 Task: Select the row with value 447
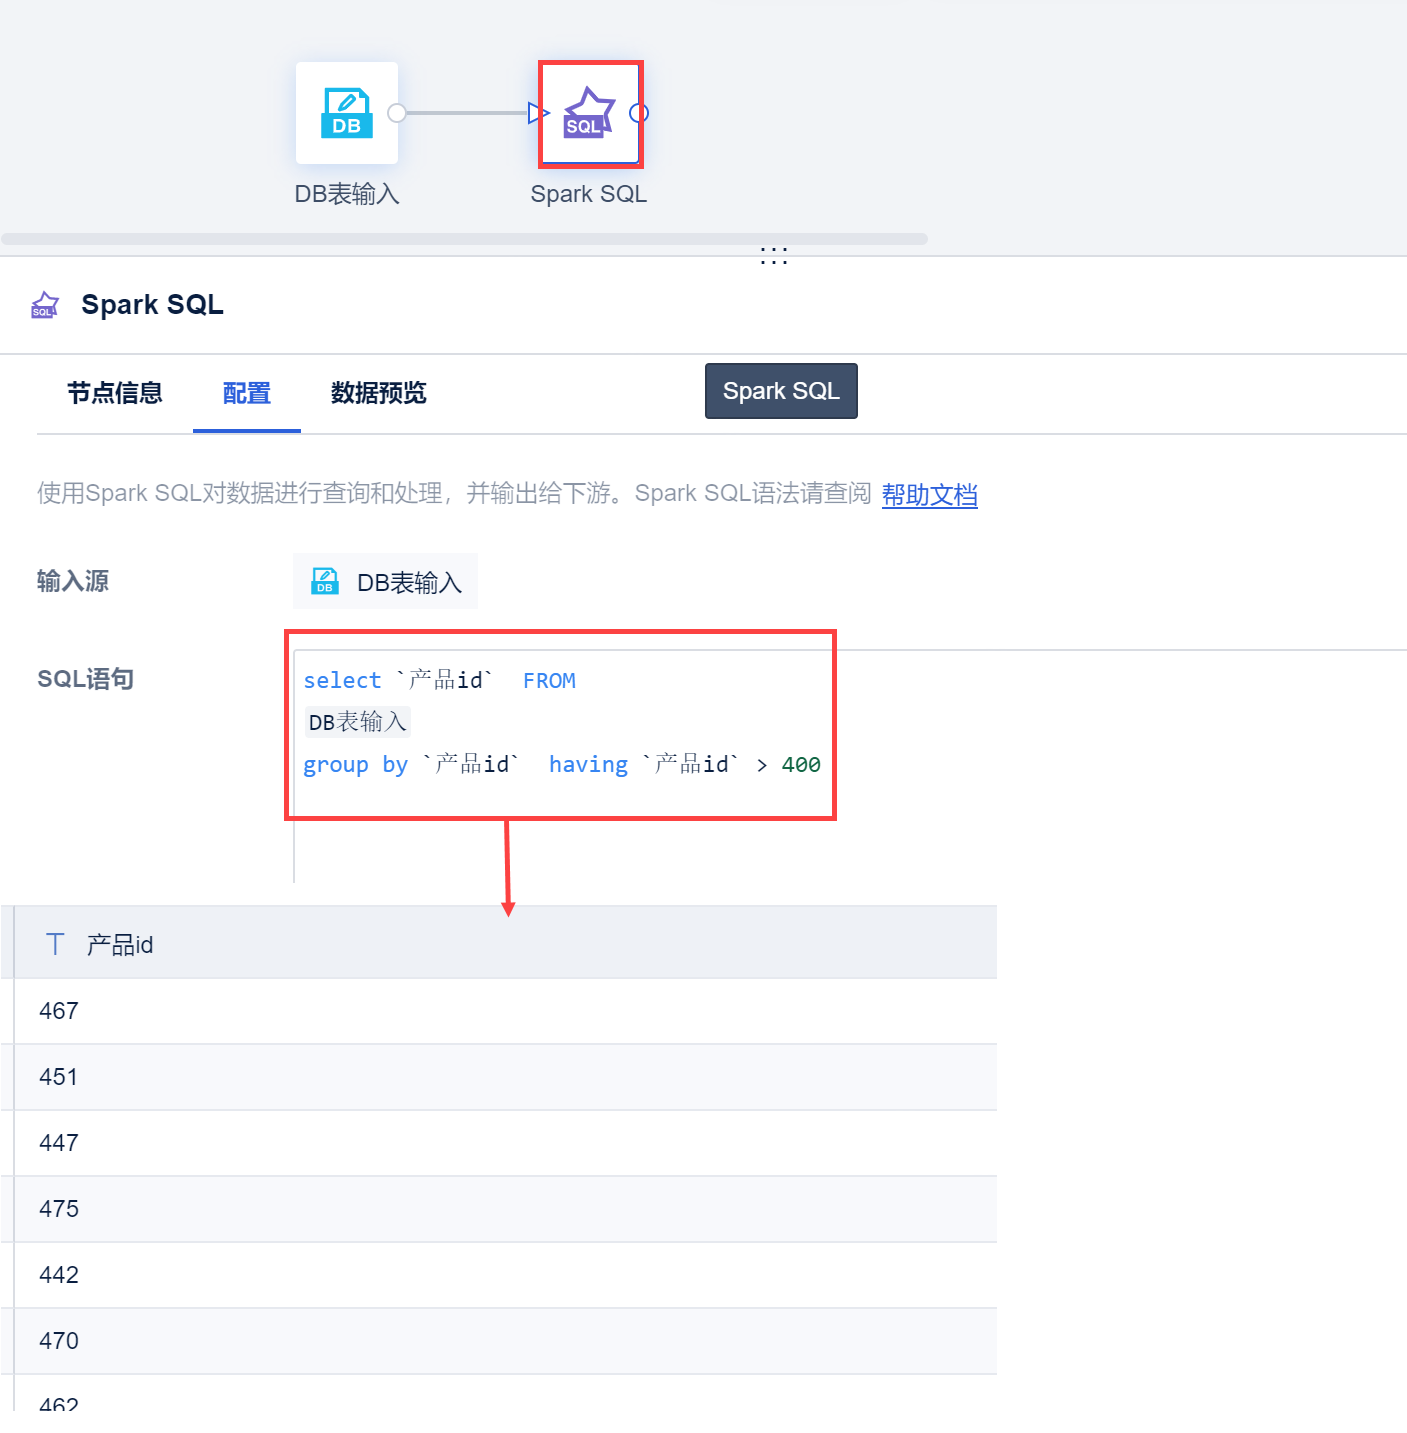506,1143
